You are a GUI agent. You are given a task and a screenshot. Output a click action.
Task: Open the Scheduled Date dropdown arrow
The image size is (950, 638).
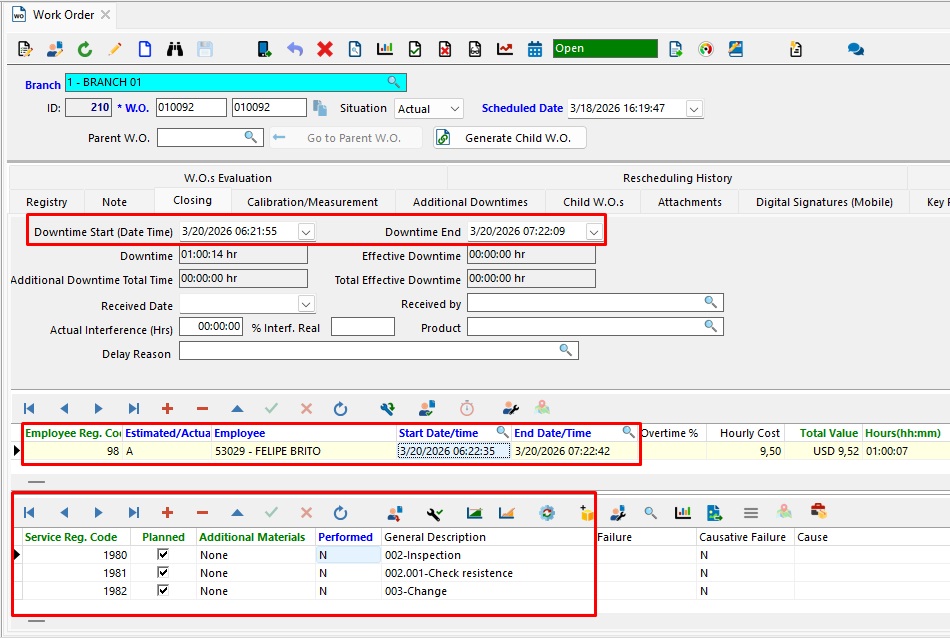tap(694, 108)
